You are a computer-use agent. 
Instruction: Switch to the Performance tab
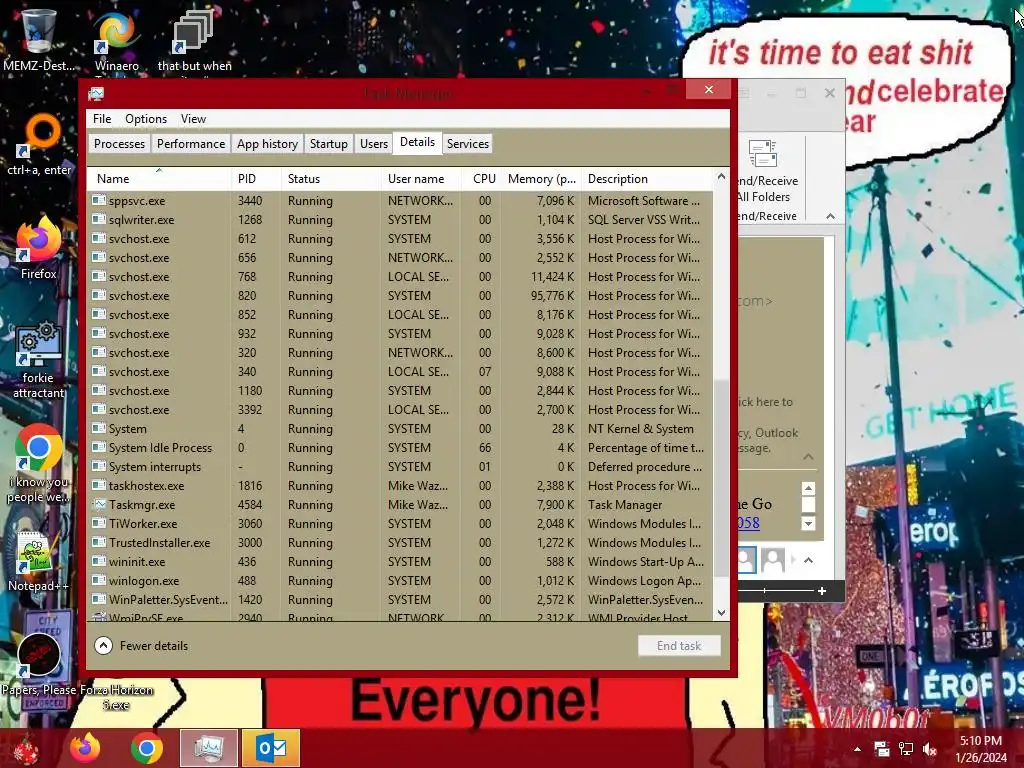(191, 144)
